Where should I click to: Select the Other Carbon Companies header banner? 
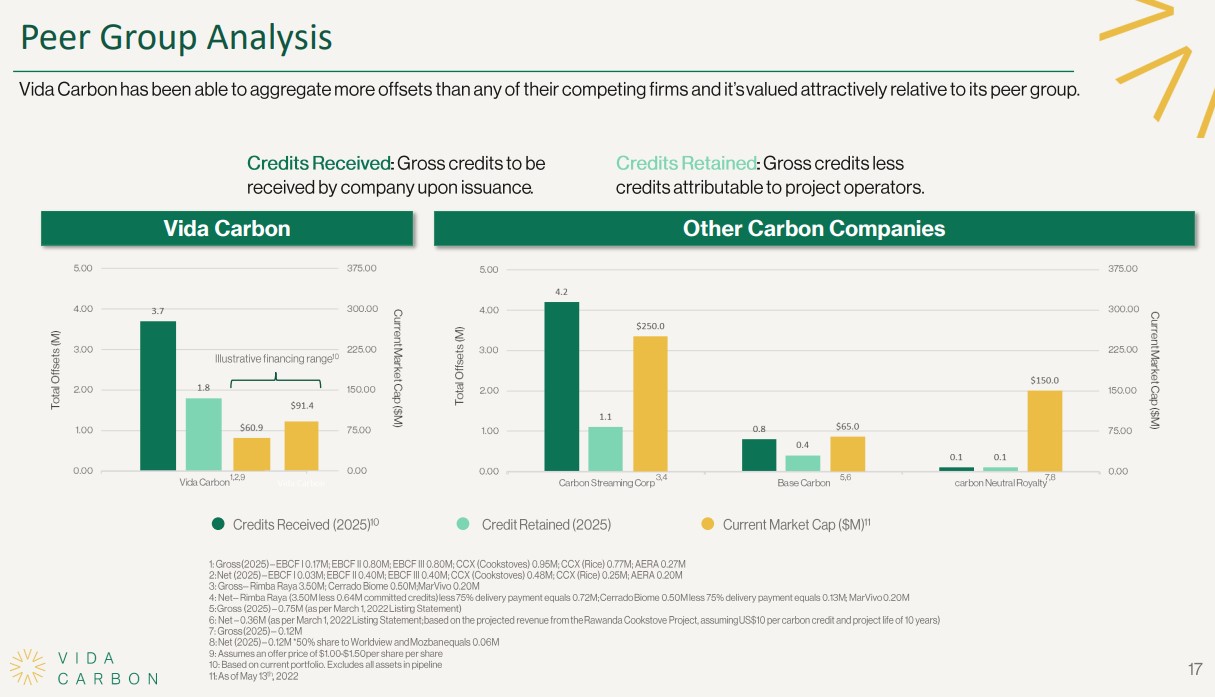(813, 229)
